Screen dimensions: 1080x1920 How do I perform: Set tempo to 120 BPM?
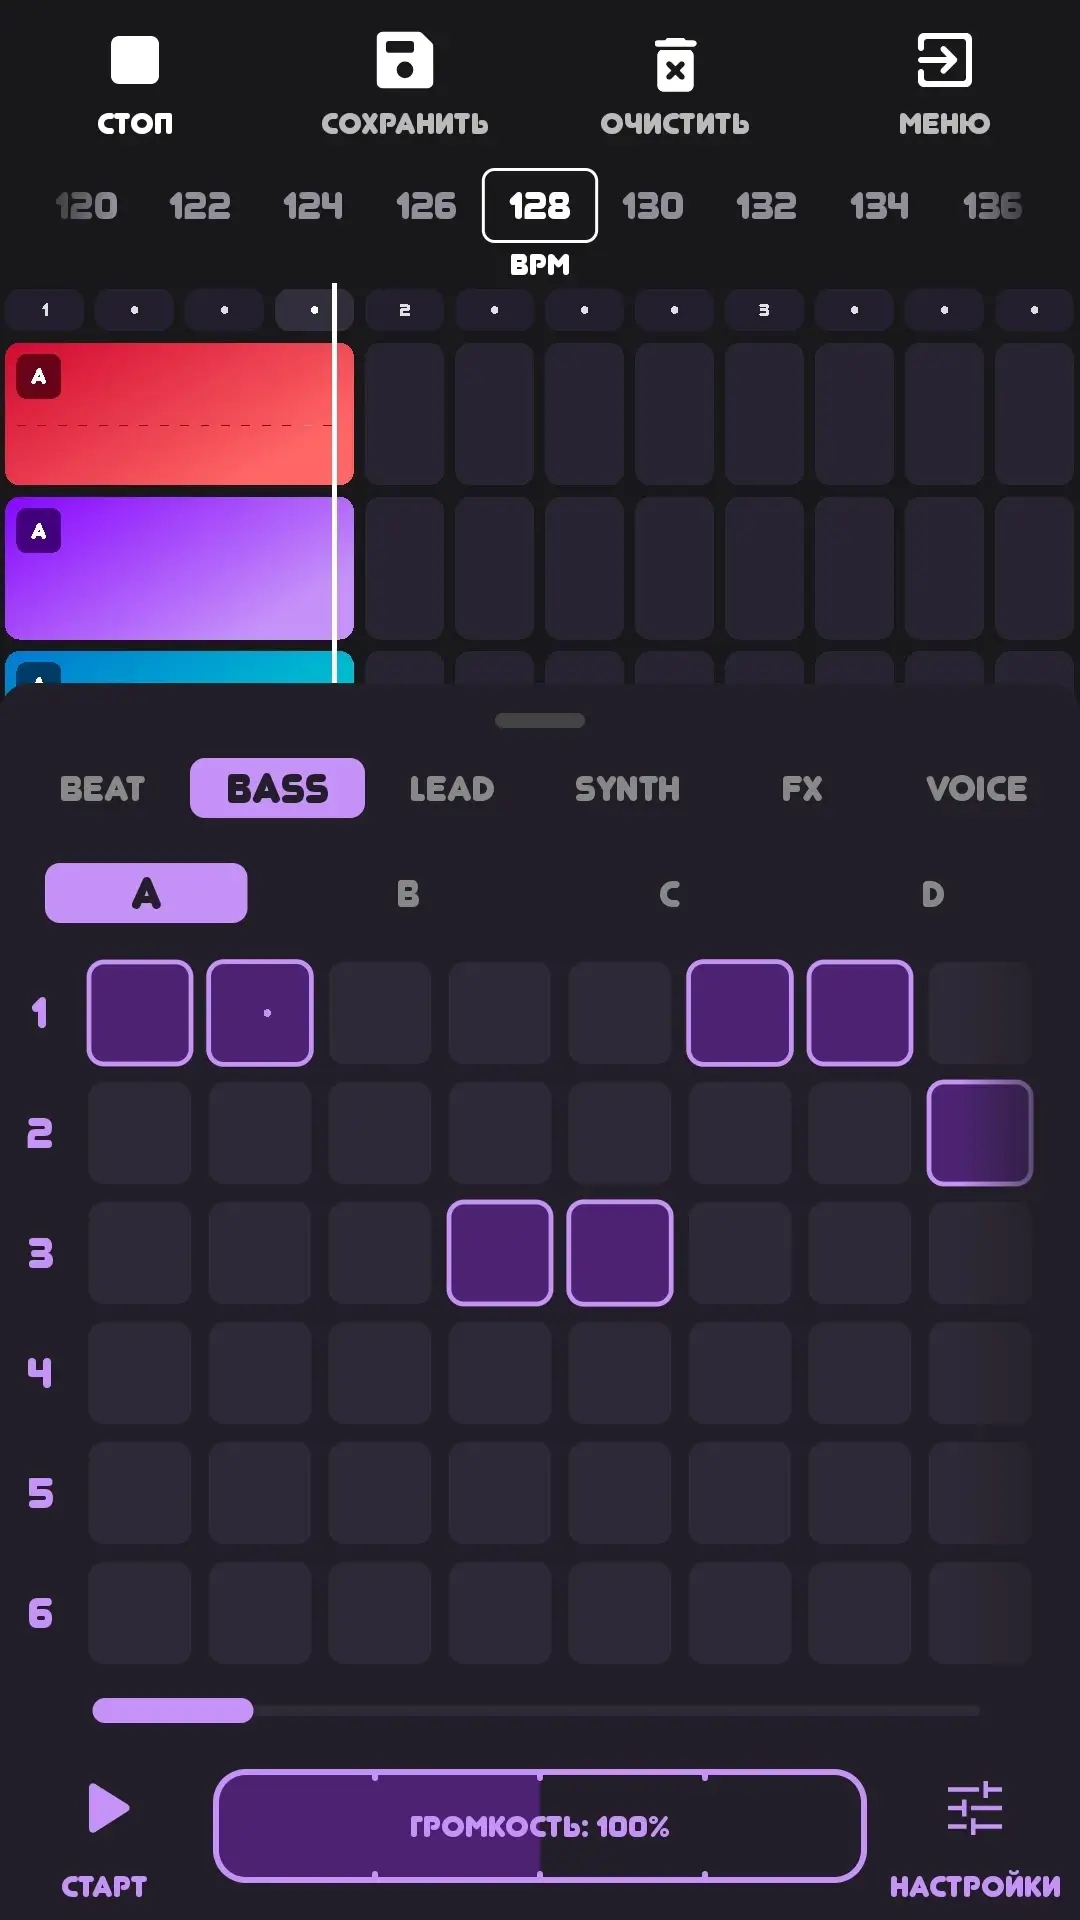[86, 206]
